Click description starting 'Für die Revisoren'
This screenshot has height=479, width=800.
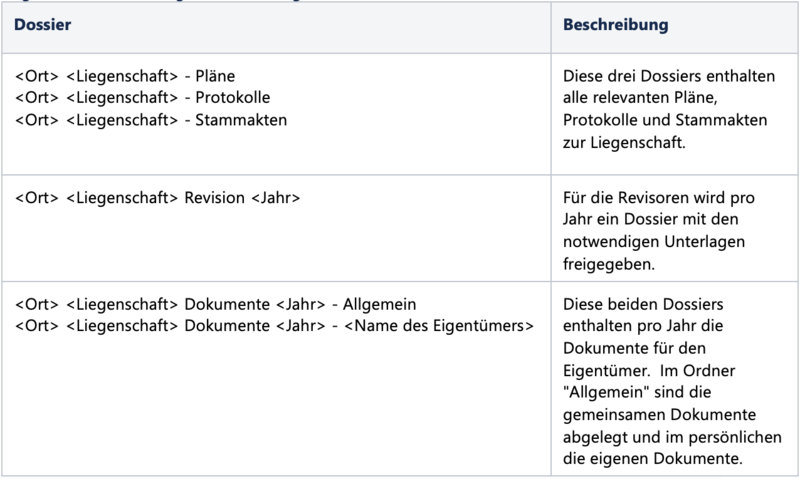click(x=659, y=231)
